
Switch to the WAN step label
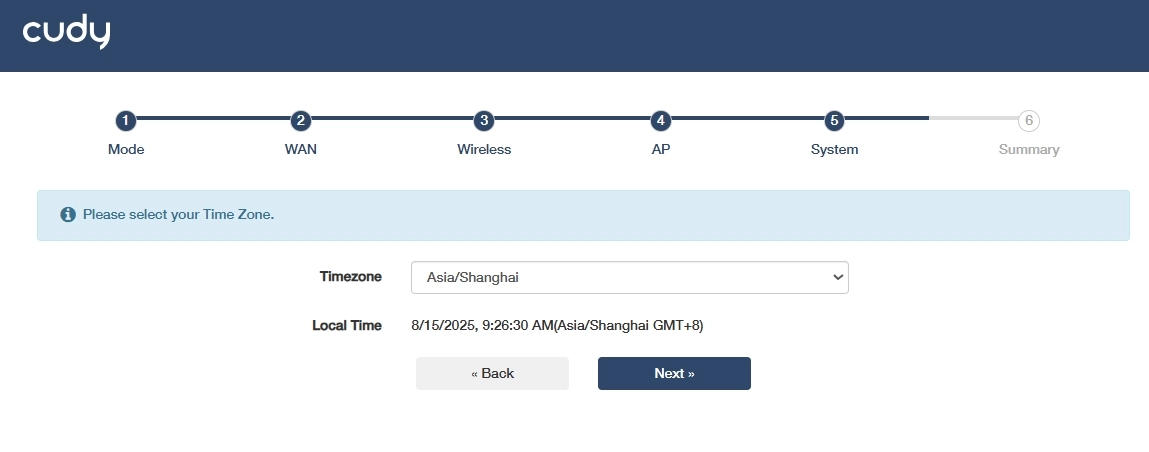point(300,150)
